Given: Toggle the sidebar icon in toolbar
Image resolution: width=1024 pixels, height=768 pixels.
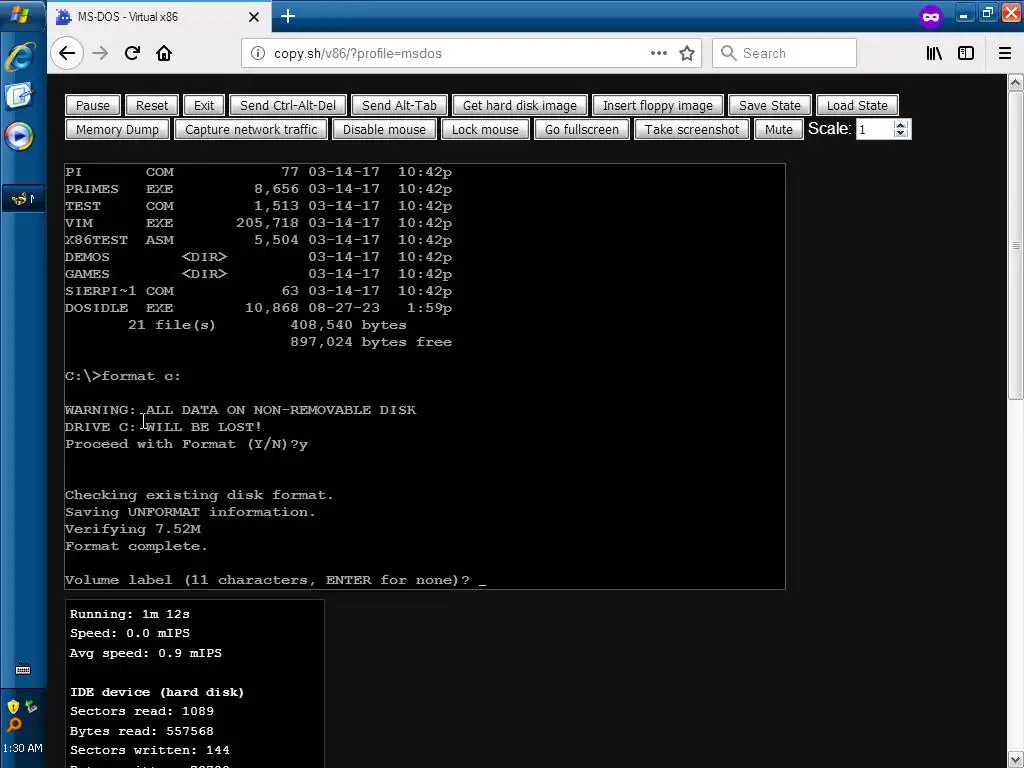Looking at the screenshot, I should point(966,53).
